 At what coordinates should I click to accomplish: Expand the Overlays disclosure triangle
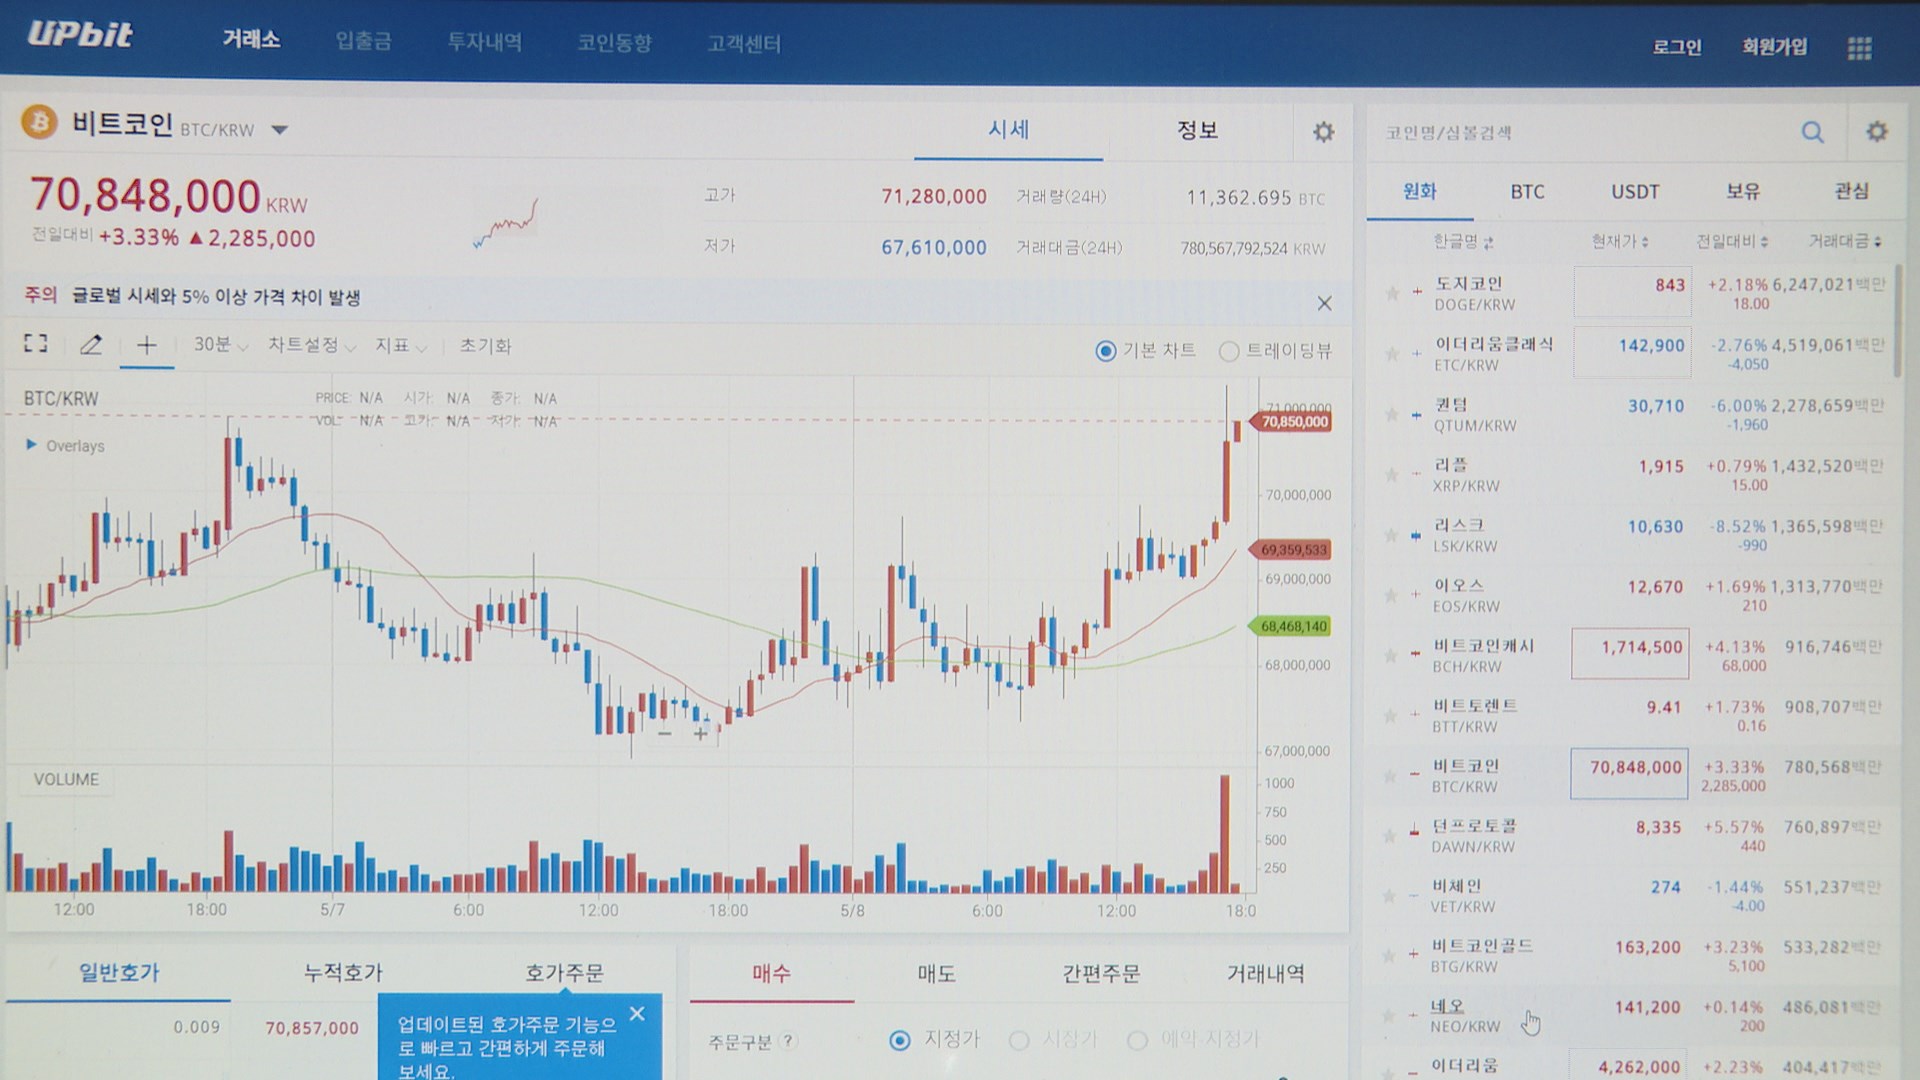click(x=31, y=445)
